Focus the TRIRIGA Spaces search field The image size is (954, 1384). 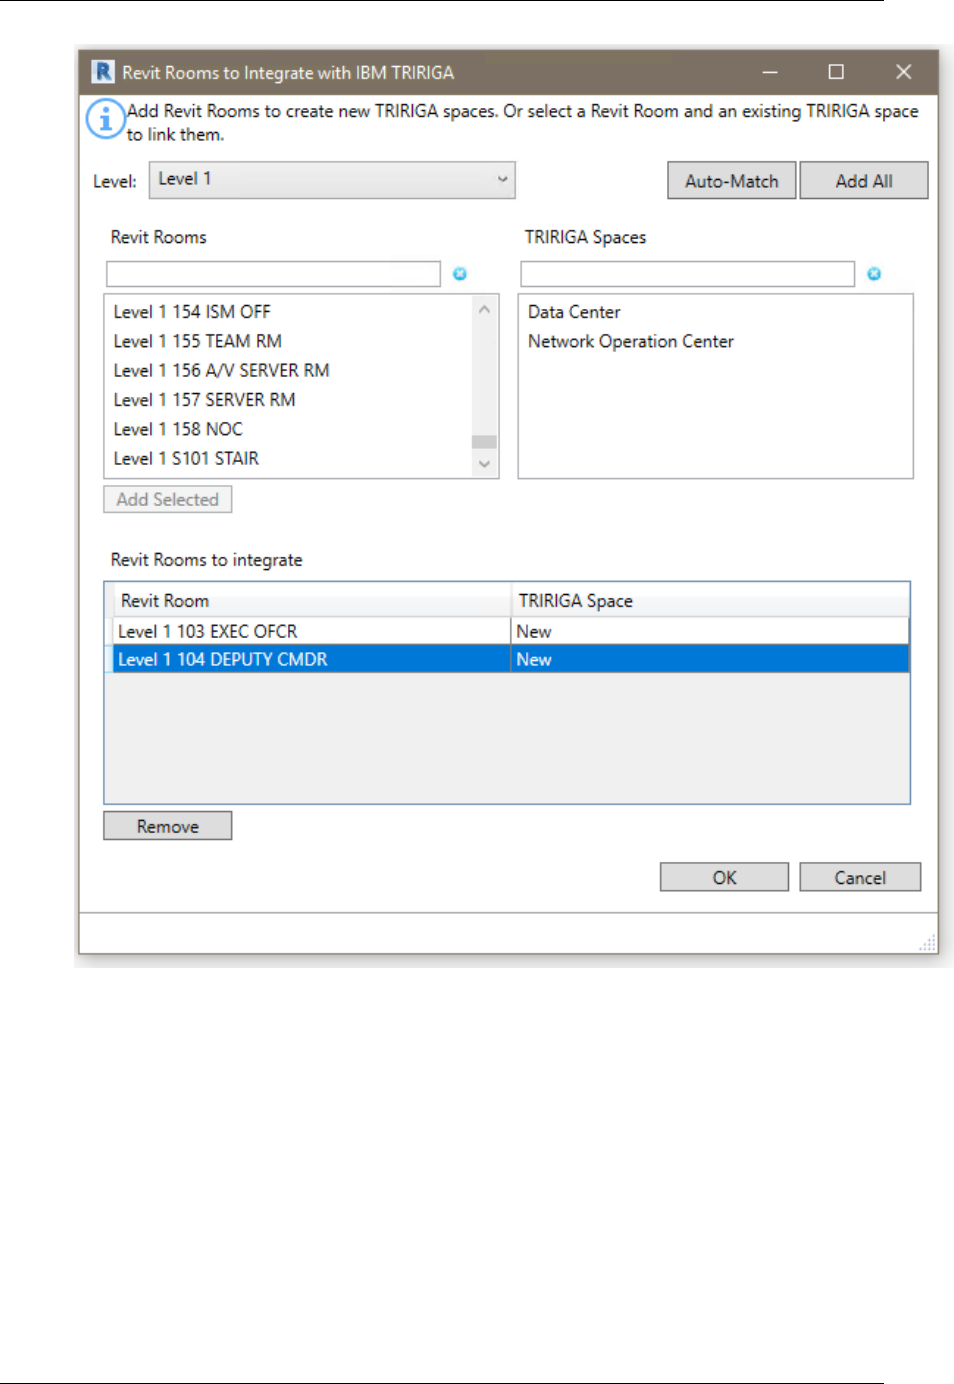688,274
